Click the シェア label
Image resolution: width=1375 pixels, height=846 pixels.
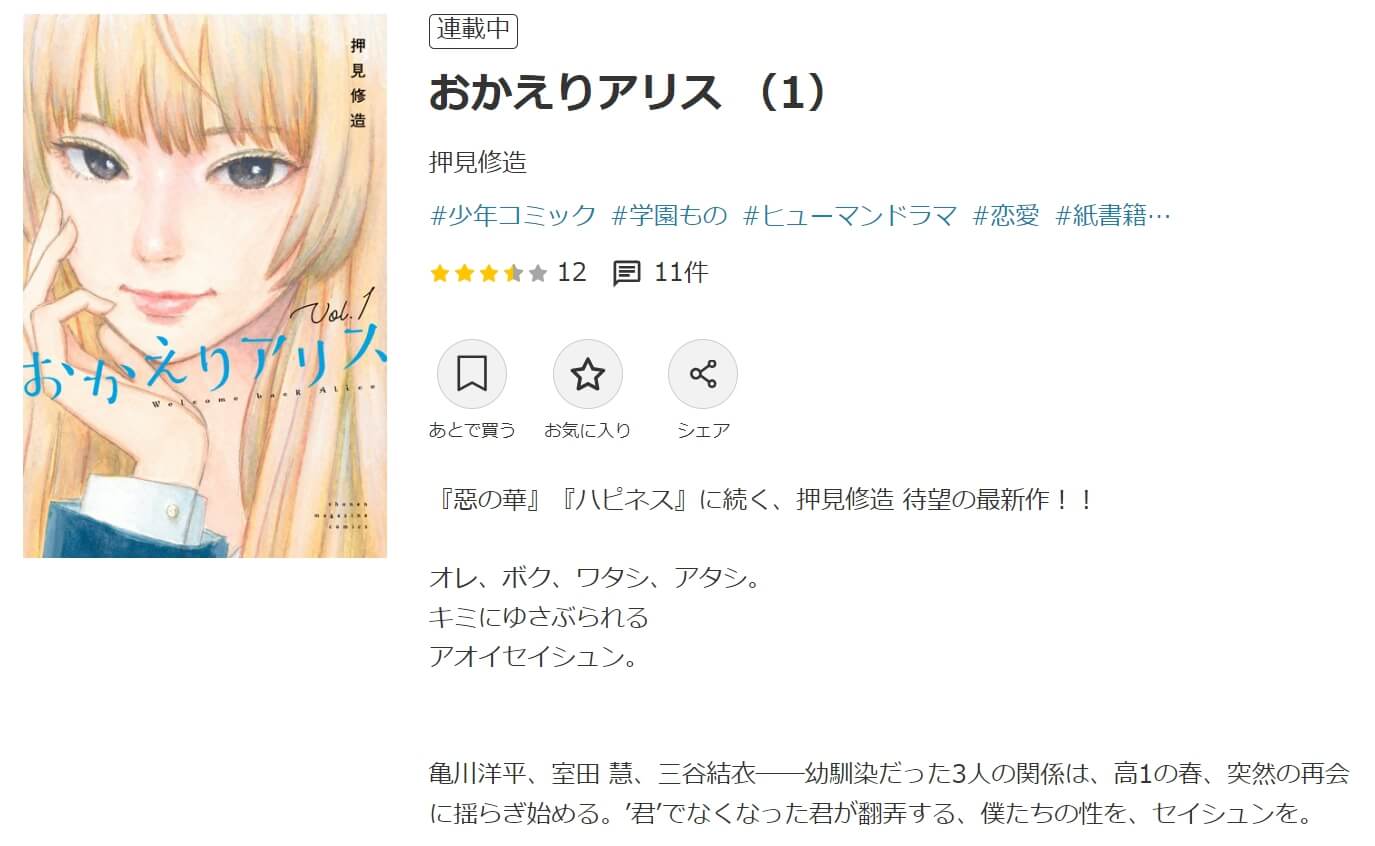703,431
